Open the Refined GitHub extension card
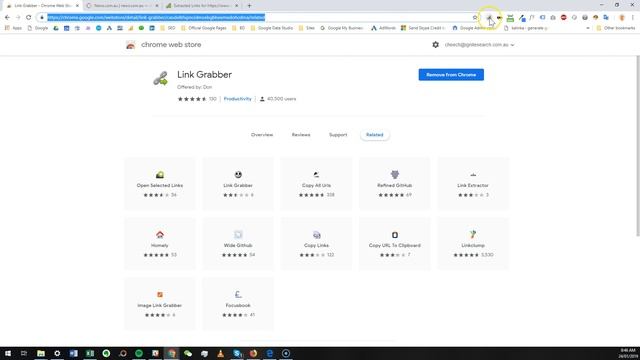The height and width of the screenshot is (360, 640). pos(395,183)
